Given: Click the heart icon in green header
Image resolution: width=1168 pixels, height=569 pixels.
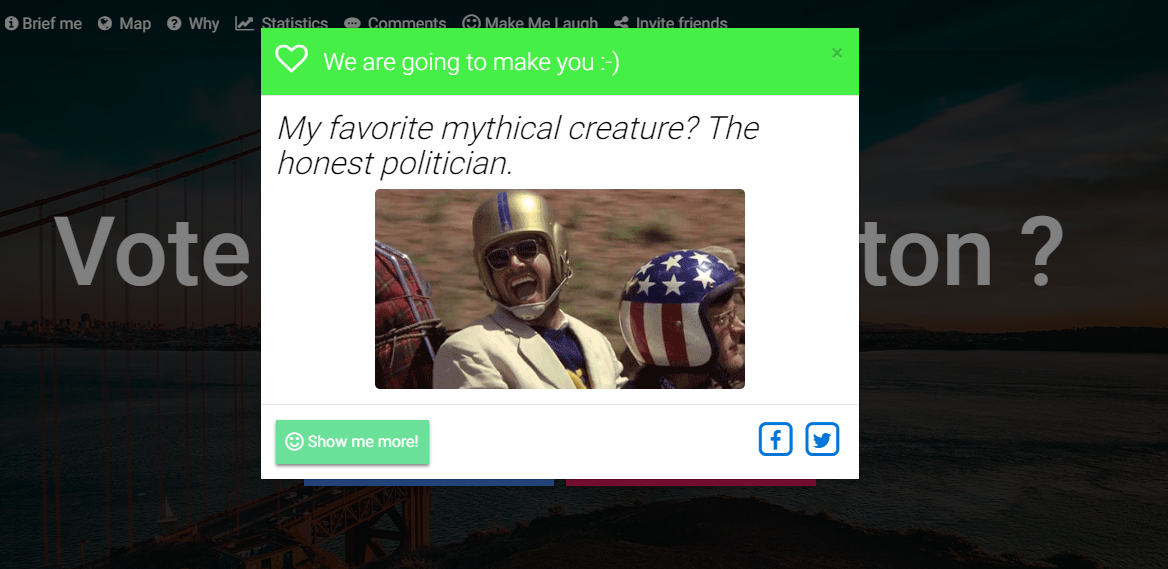Looking at the screenshot, I should coord(291,59).
